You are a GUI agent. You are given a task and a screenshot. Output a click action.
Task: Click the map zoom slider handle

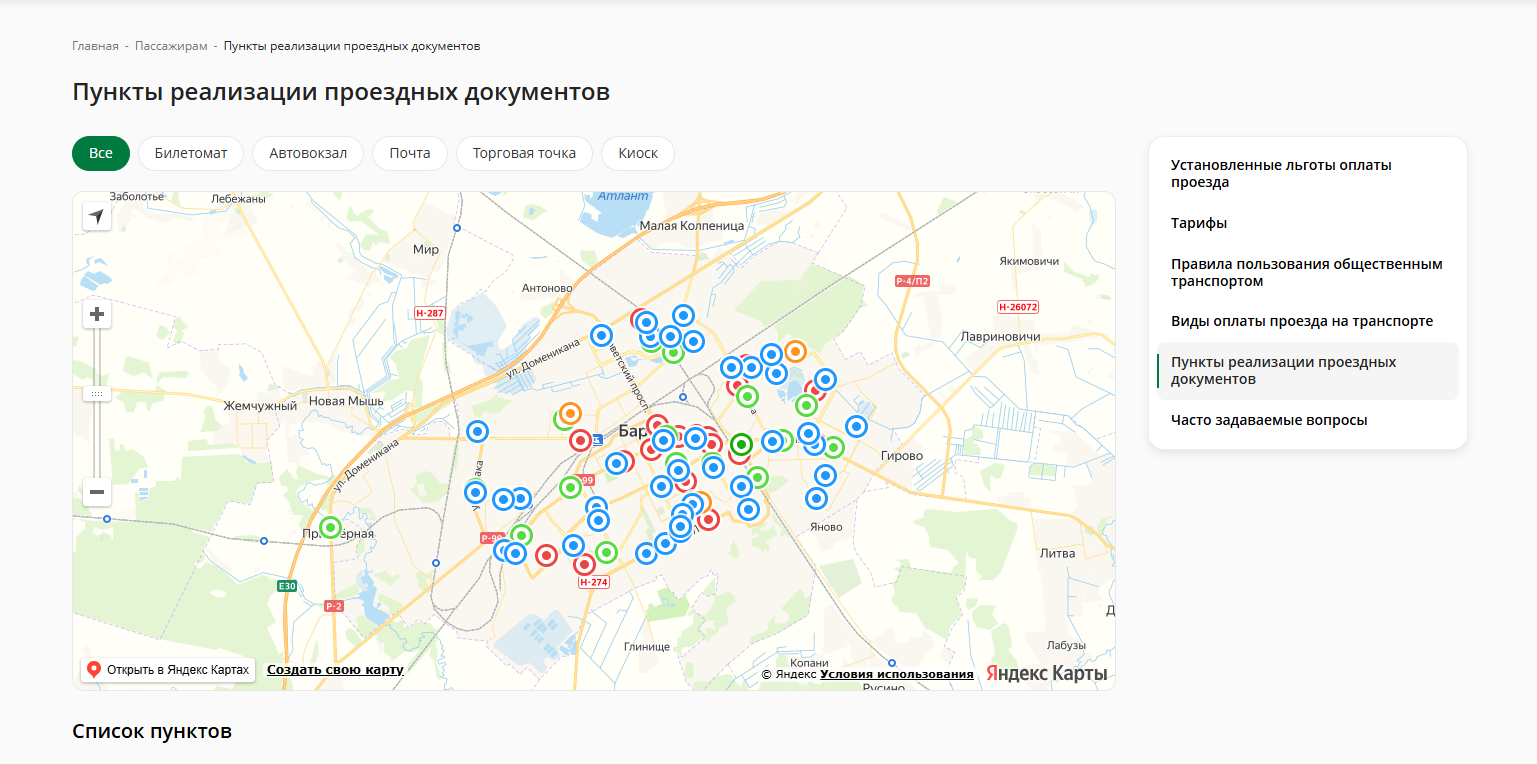(x=97, y=394)
